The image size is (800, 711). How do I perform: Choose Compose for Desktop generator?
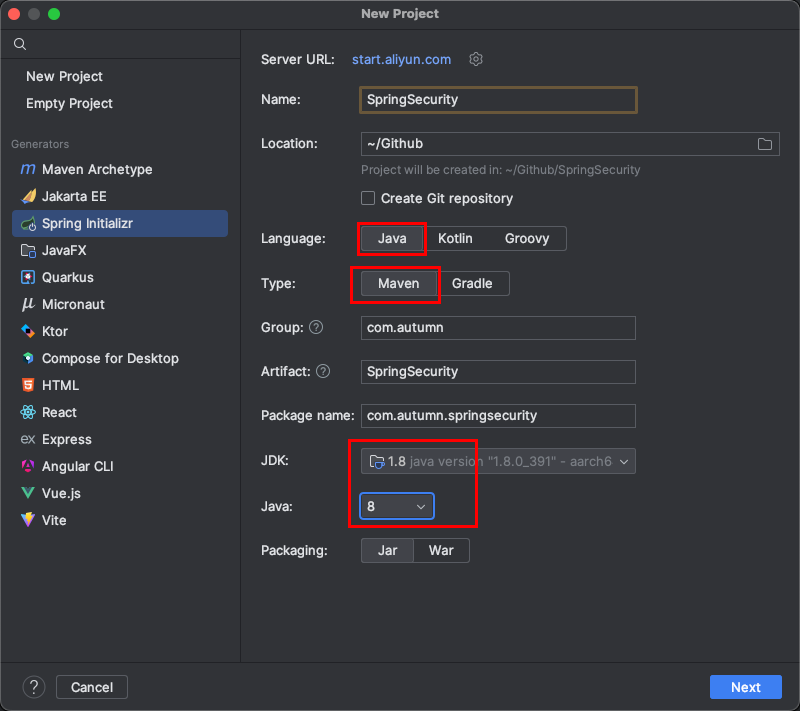point(110,359)
